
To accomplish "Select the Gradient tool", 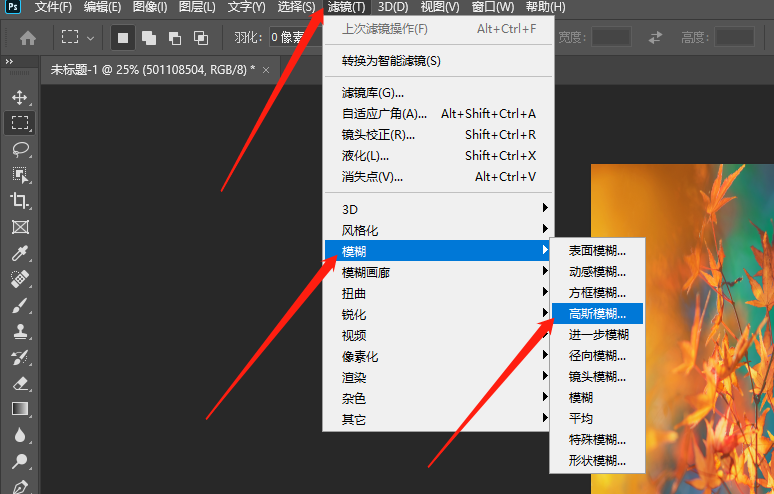I will (20, 409).
